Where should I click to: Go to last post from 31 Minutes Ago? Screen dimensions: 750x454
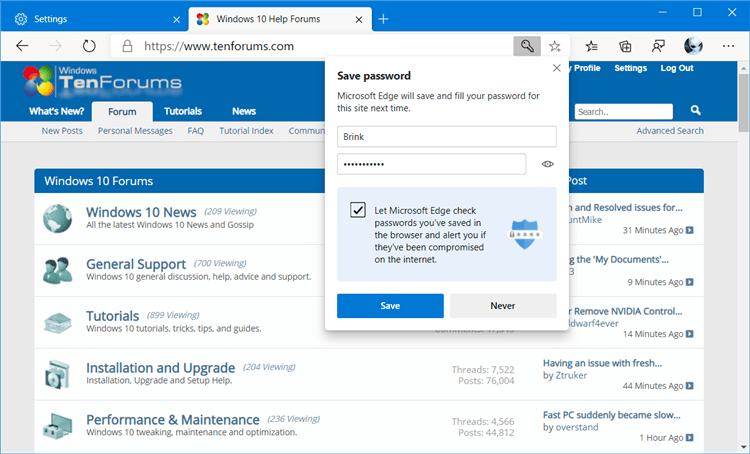(x=690, y=230)
